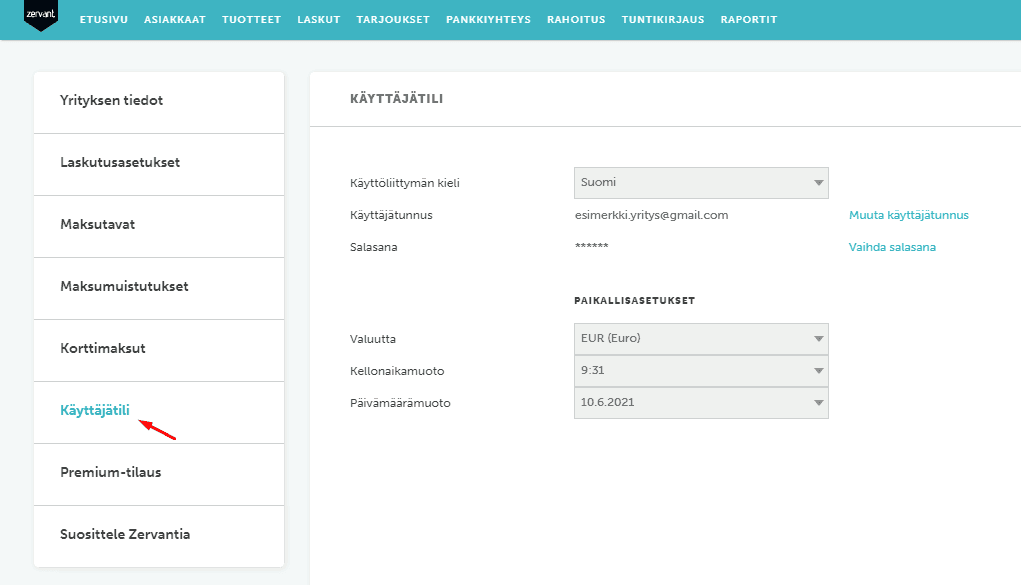The height and width of the screenshot is (585, 1021).
Task: Expand the Käyttöliittymän kieli dropdown
Action: coord(701,183)
